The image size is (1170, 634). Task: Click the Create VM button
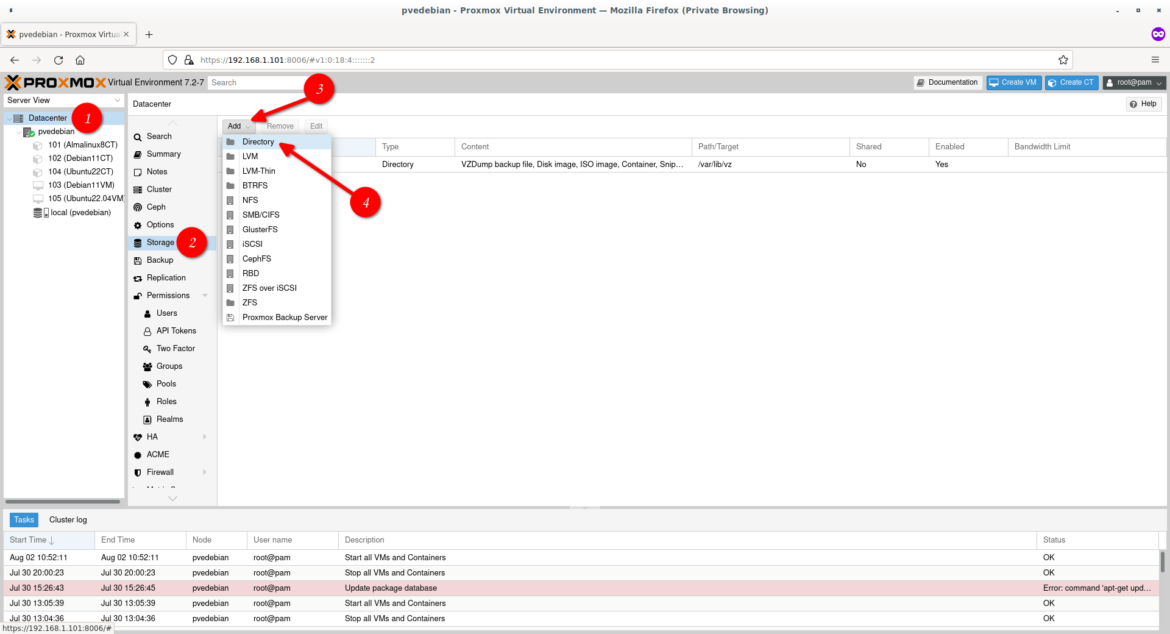[1013, 82]
